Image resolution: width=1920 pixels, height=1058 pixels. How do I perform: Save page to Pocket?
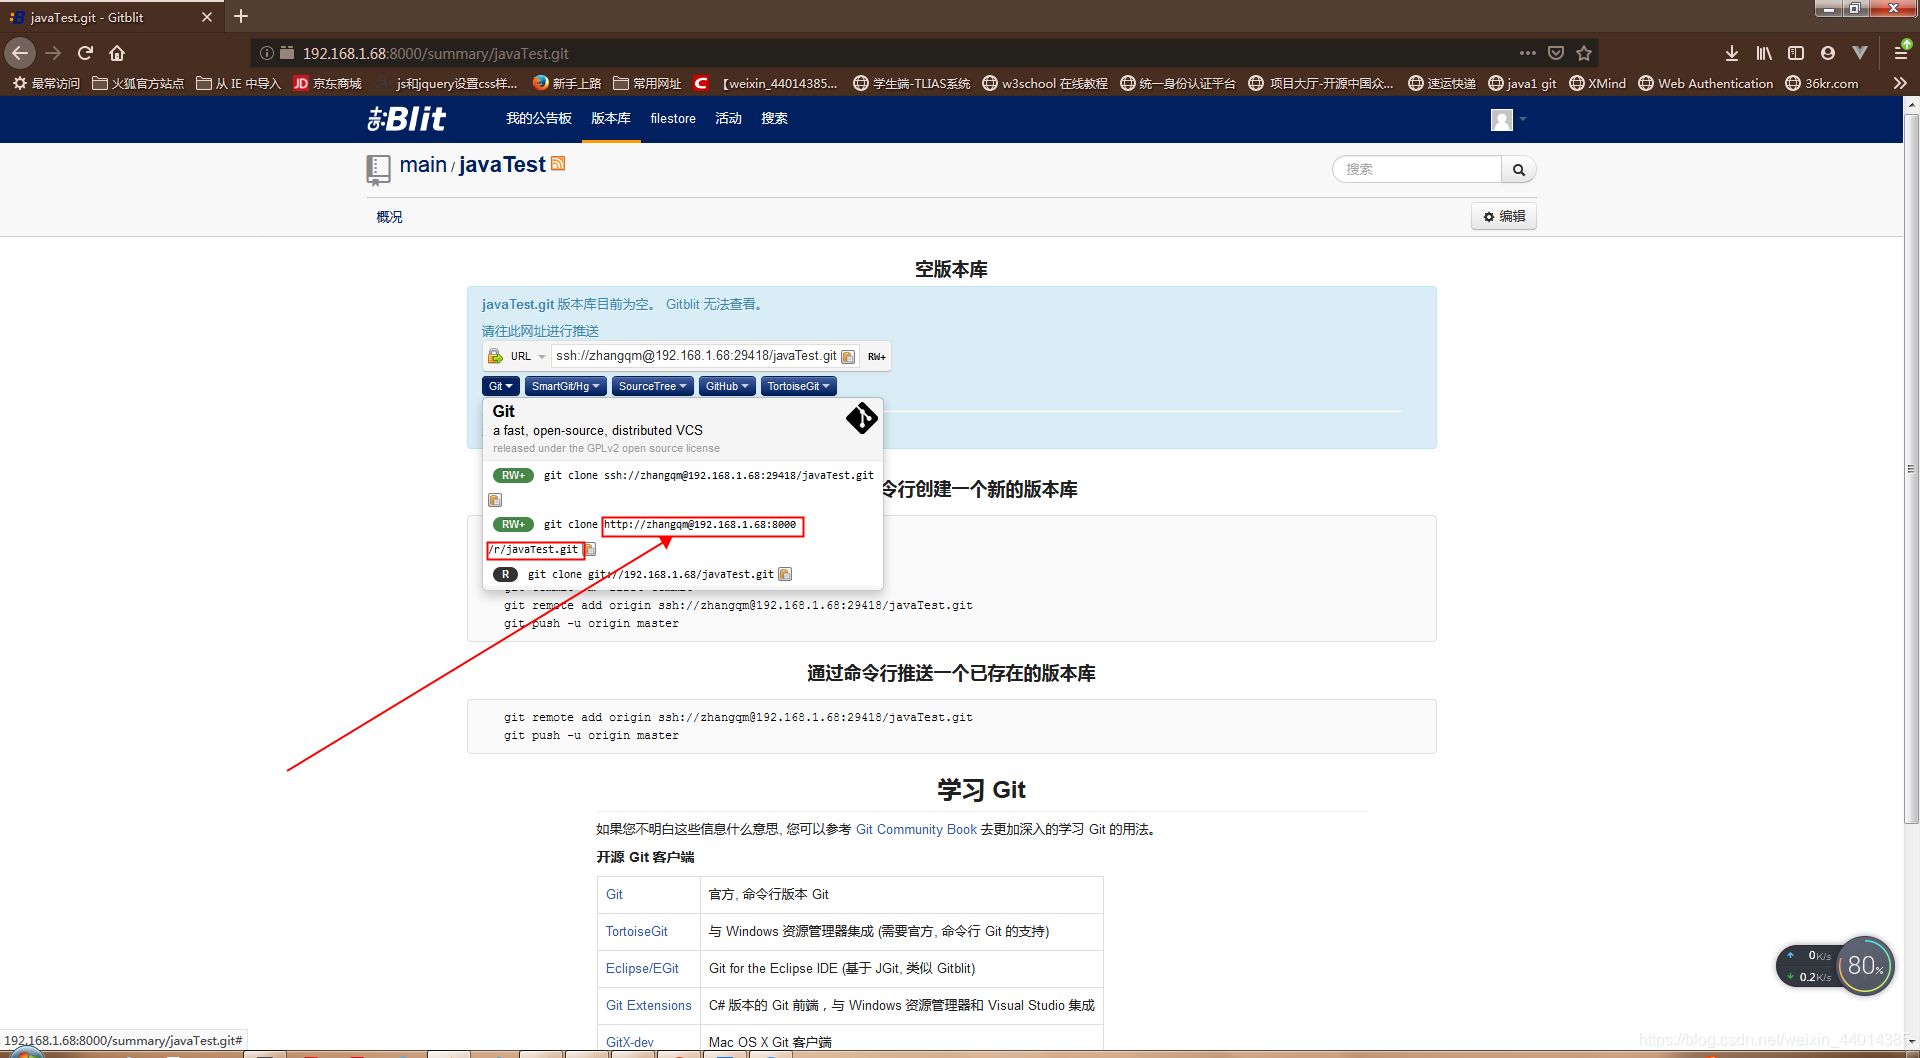tap(1556, 53)
